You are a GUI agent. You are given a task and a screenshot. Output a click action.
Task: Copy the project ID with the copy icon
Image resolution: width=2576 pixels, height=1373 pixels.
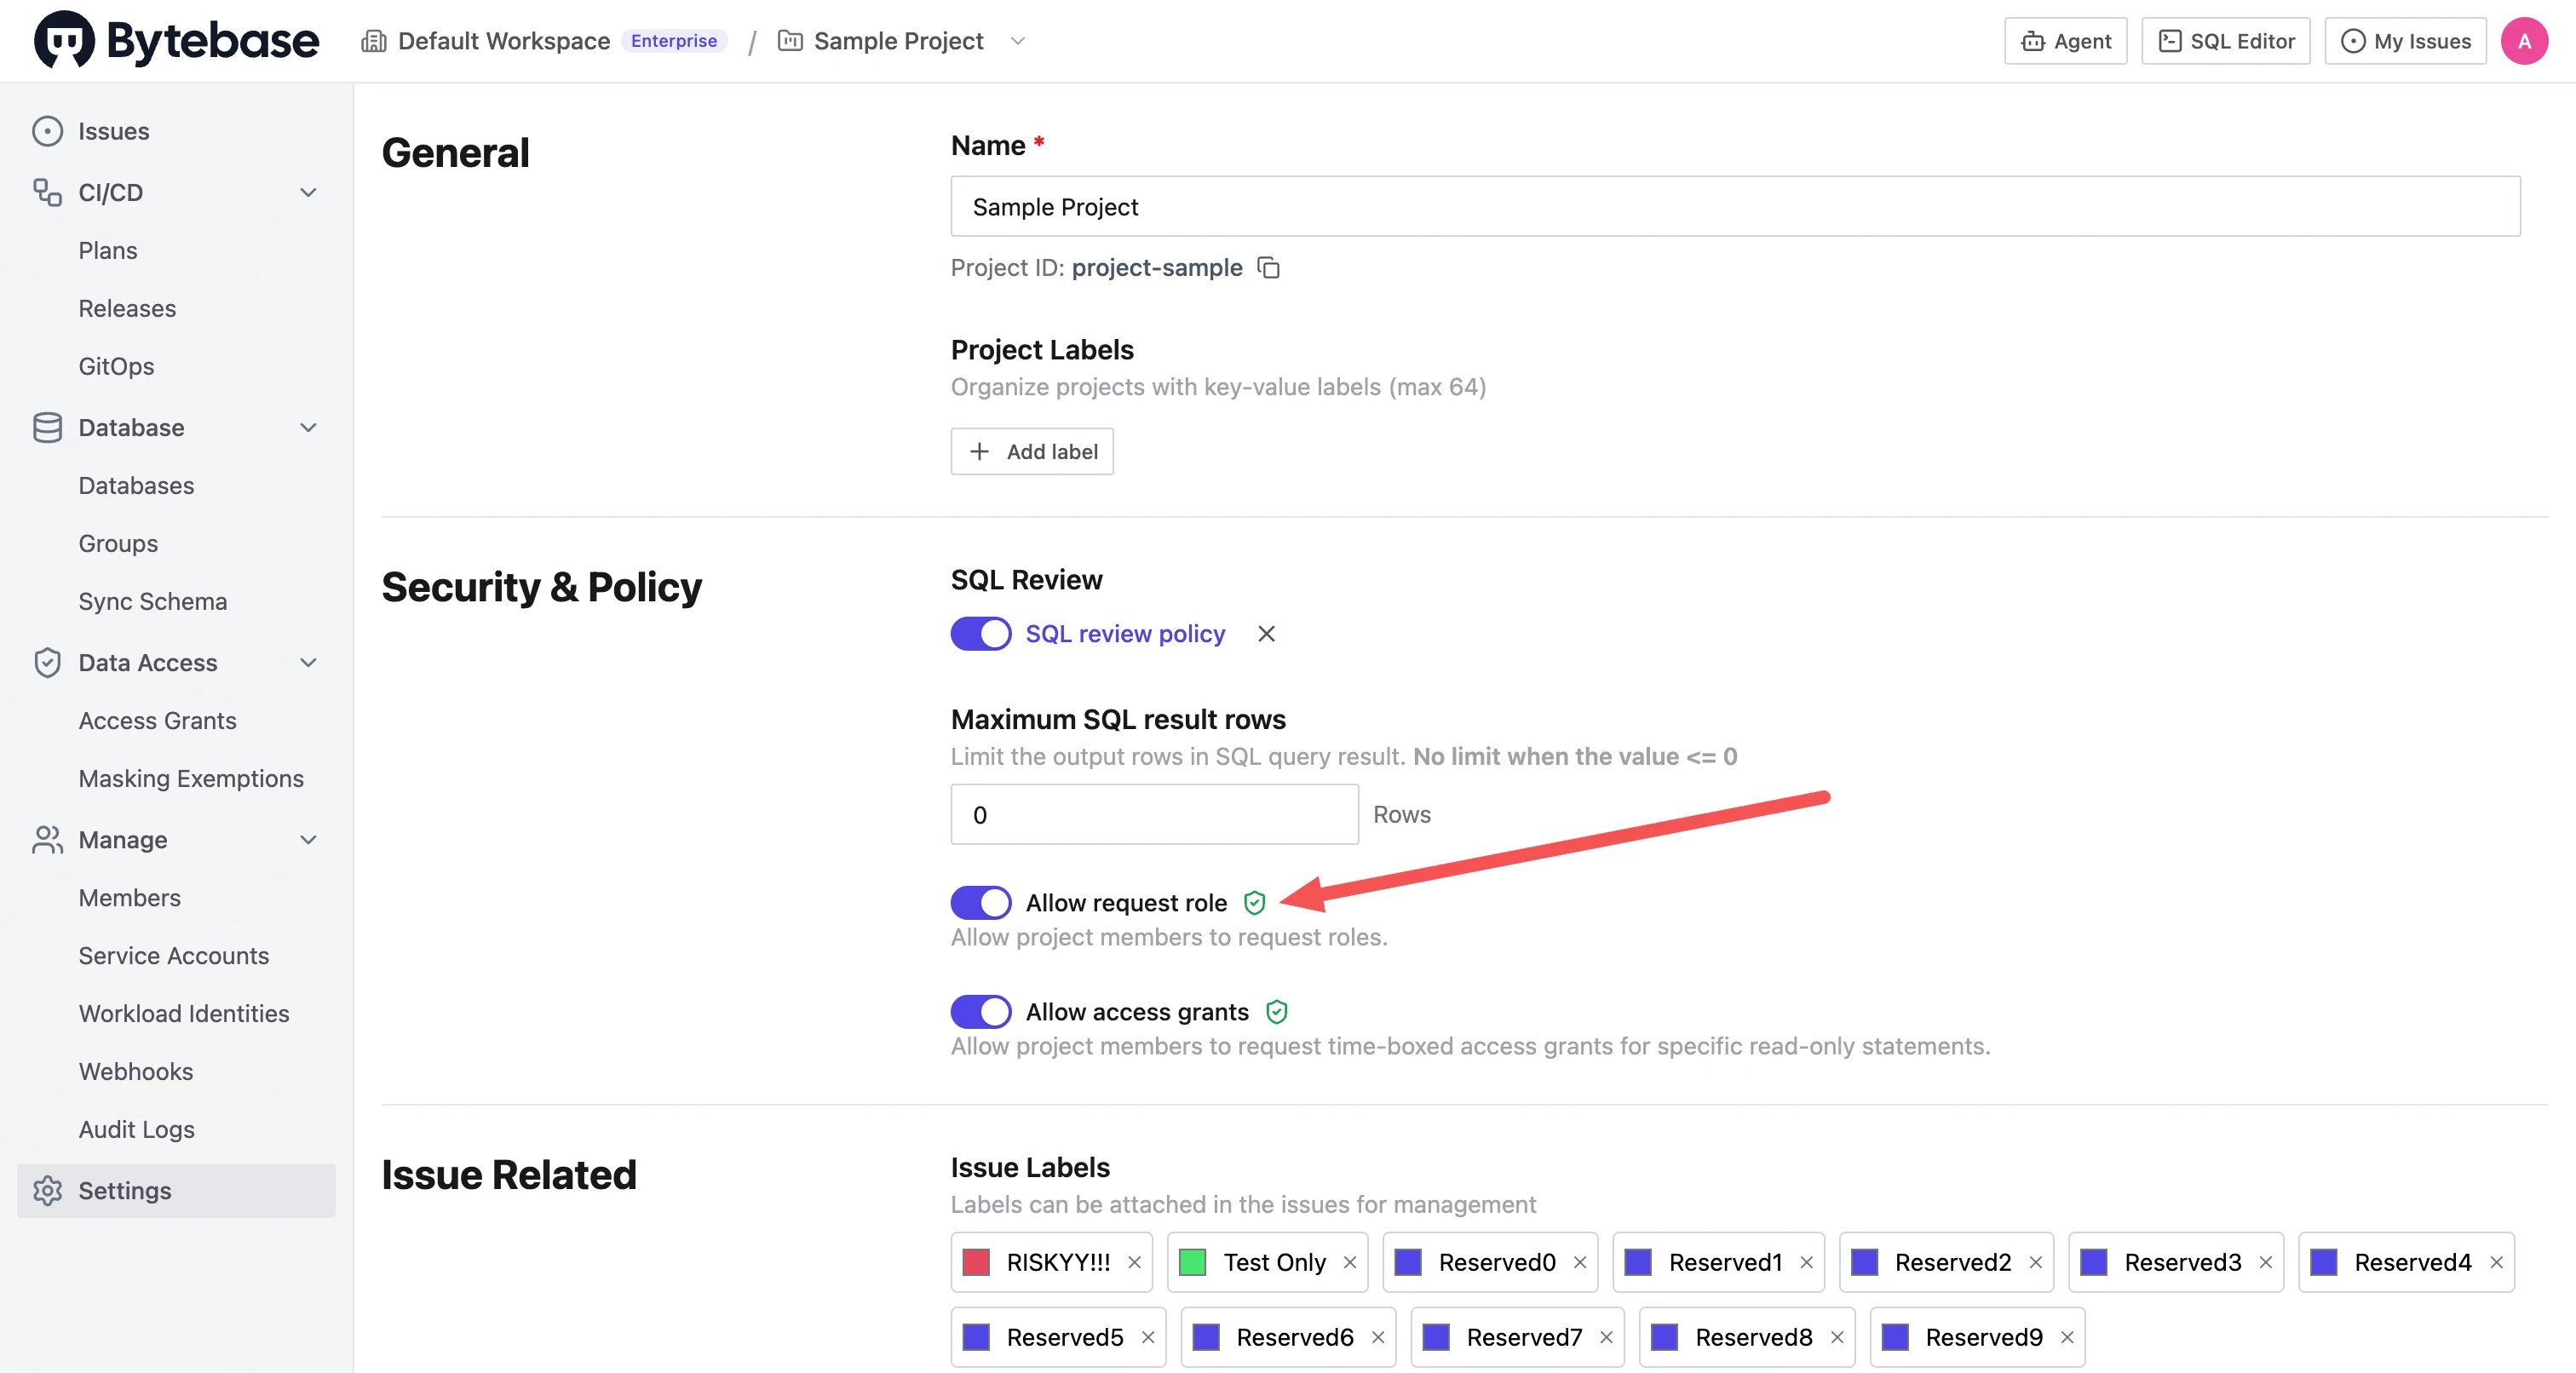pos(1269,267)
